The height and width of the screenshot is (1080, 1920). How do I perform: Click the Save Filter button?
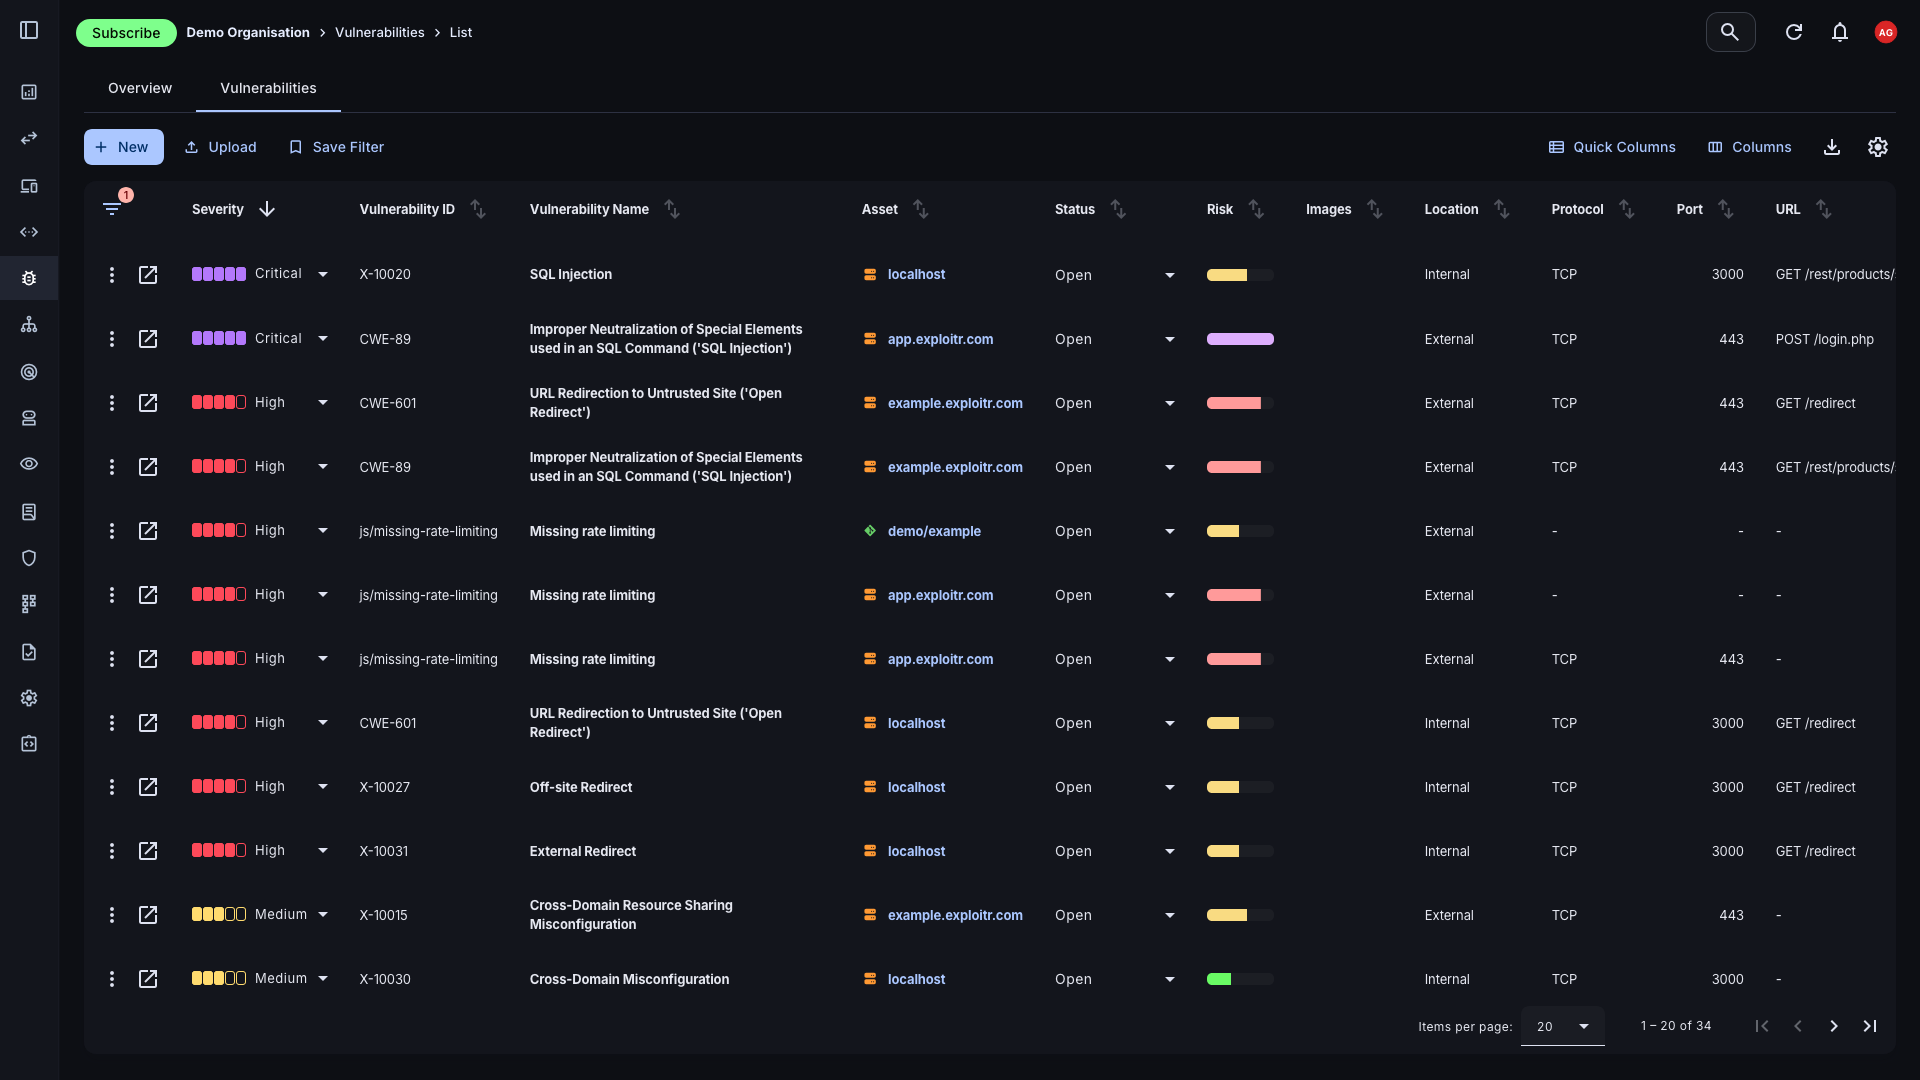pyautogui.click(x=336, y=147)
